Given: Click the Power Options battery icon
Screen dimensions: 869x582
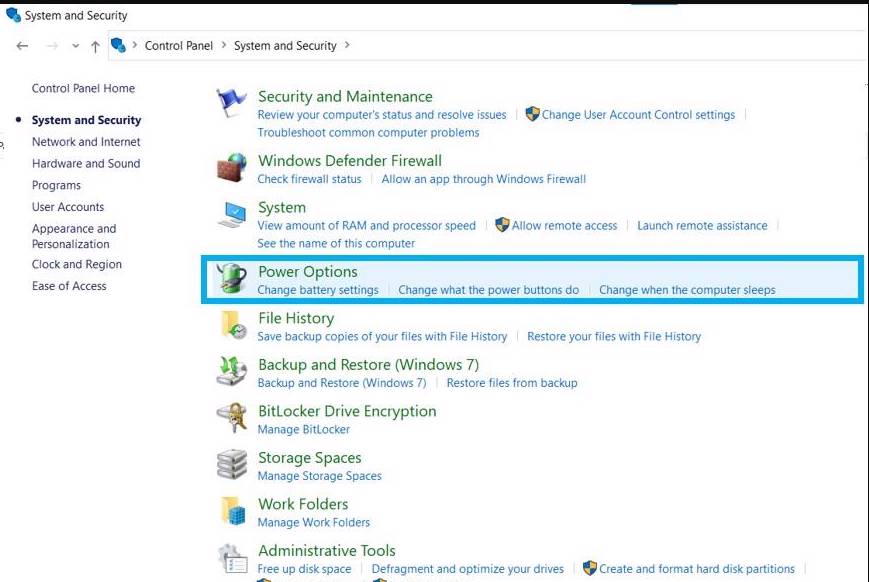Looking at the screenshot, I should [x=232, y=279].
